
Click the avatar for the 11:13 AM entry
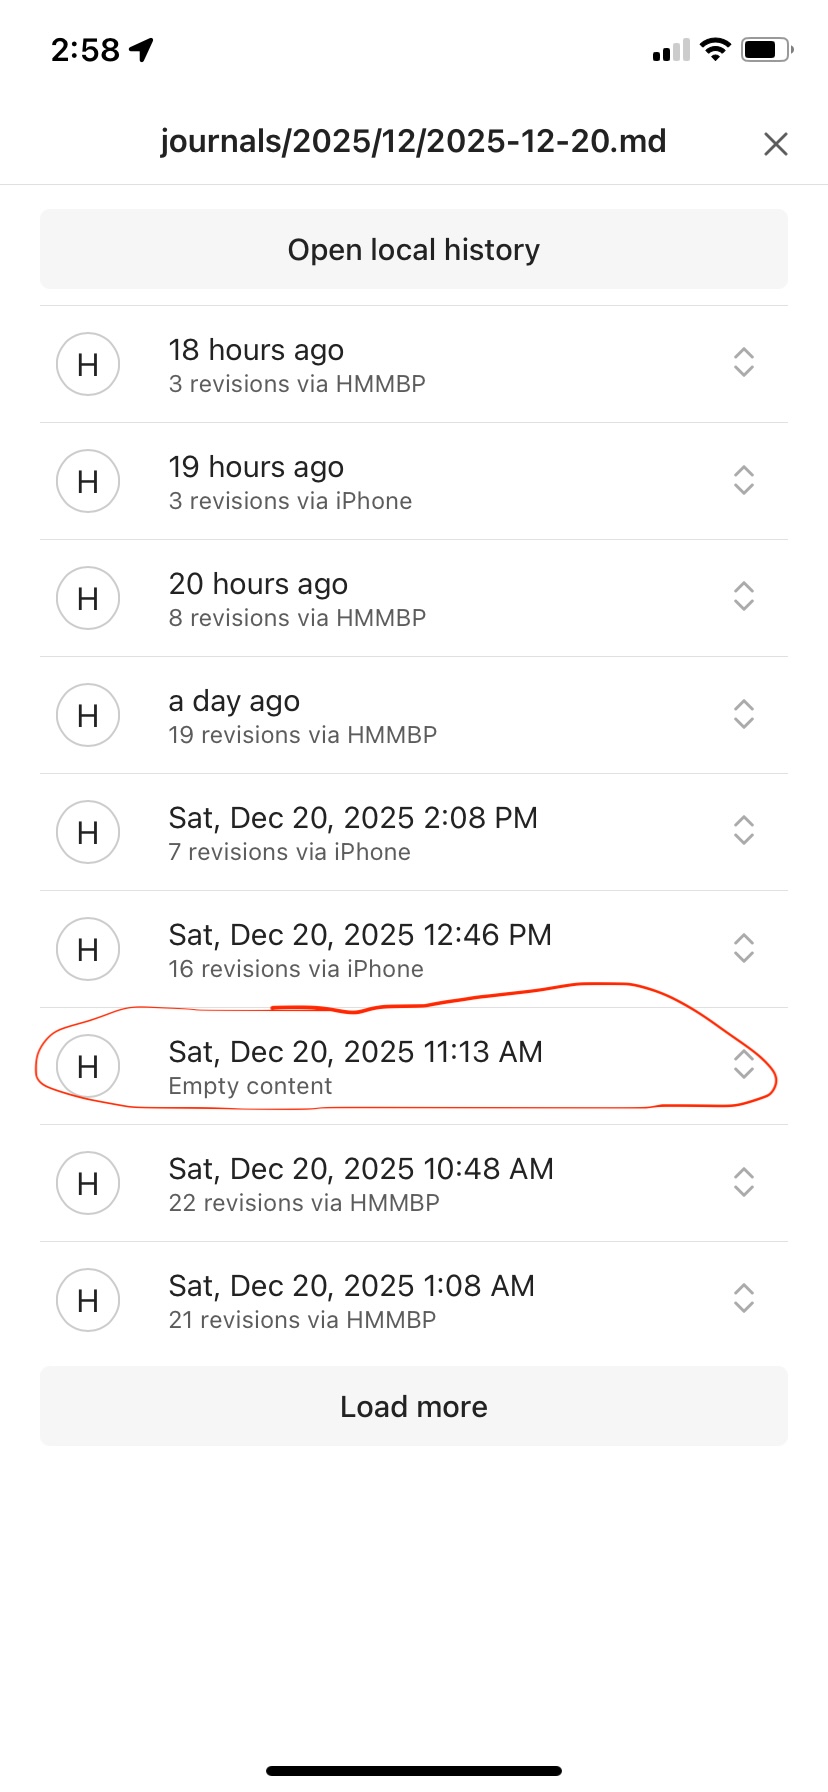point(88,1066)
